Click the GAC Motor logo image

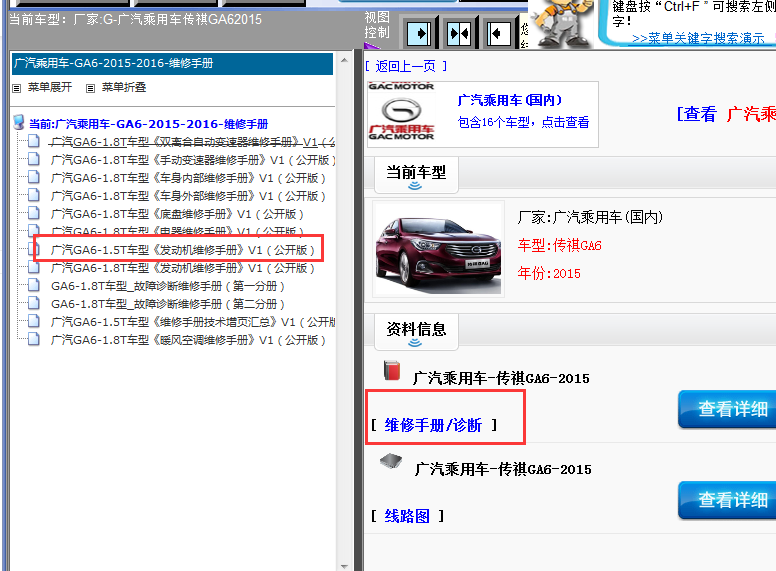(x=401, y=112)
